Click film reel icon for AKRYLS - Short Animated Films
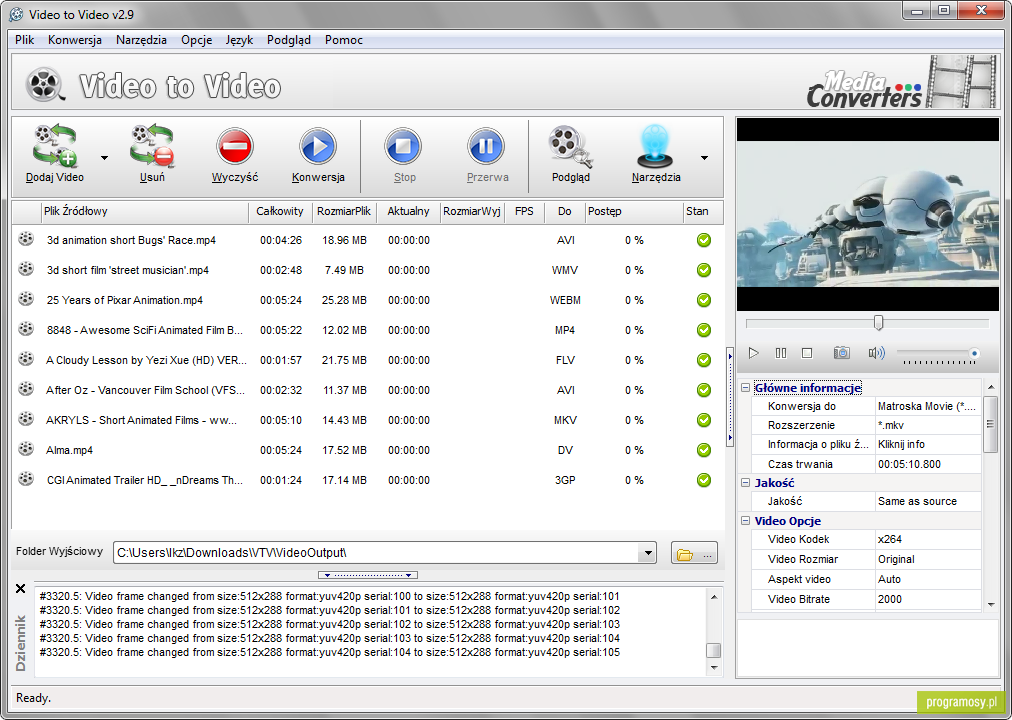Screen dimensions: 1012x720 click(x=26, y=419)
